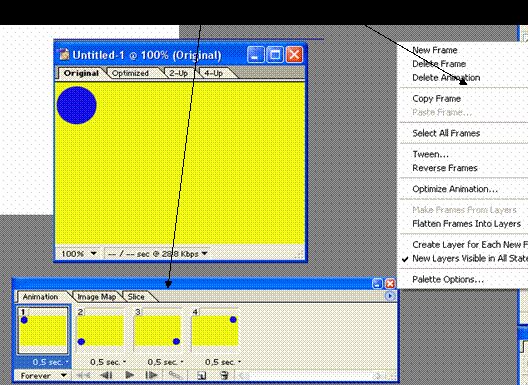Rewind to first frame icon
Image resolution: width=528 pixels, height=385 pixels.
84,375
